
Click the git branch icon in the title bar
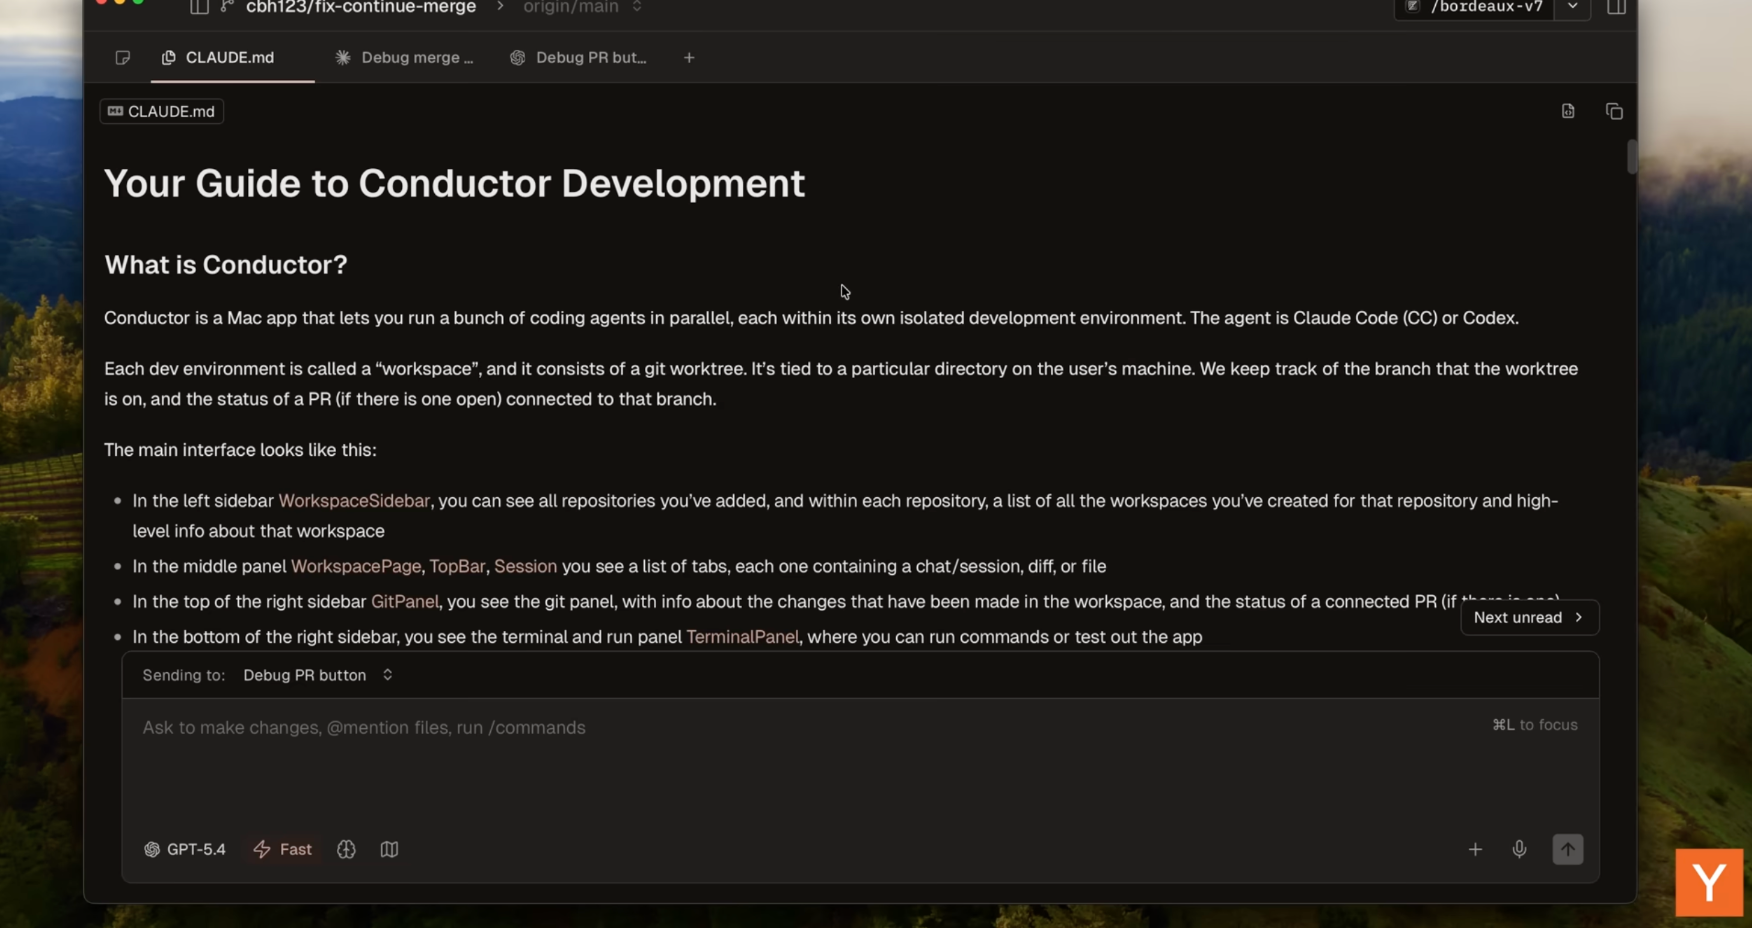[227, 7]
